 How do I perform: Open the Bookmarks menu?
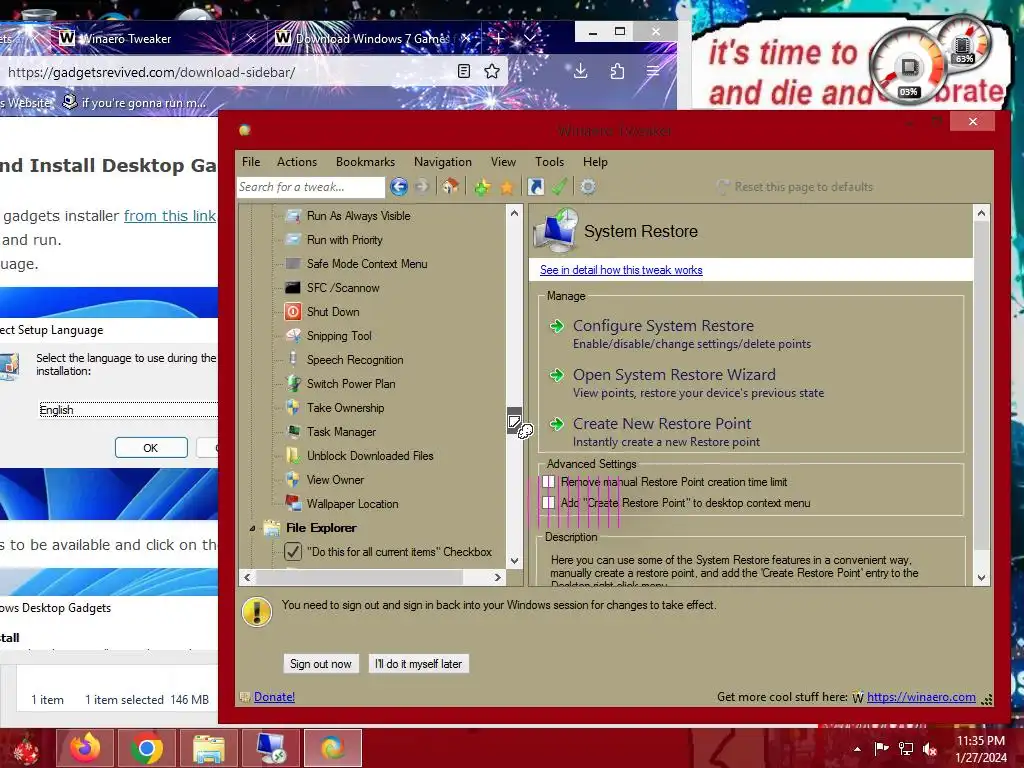tap(365, 162)
